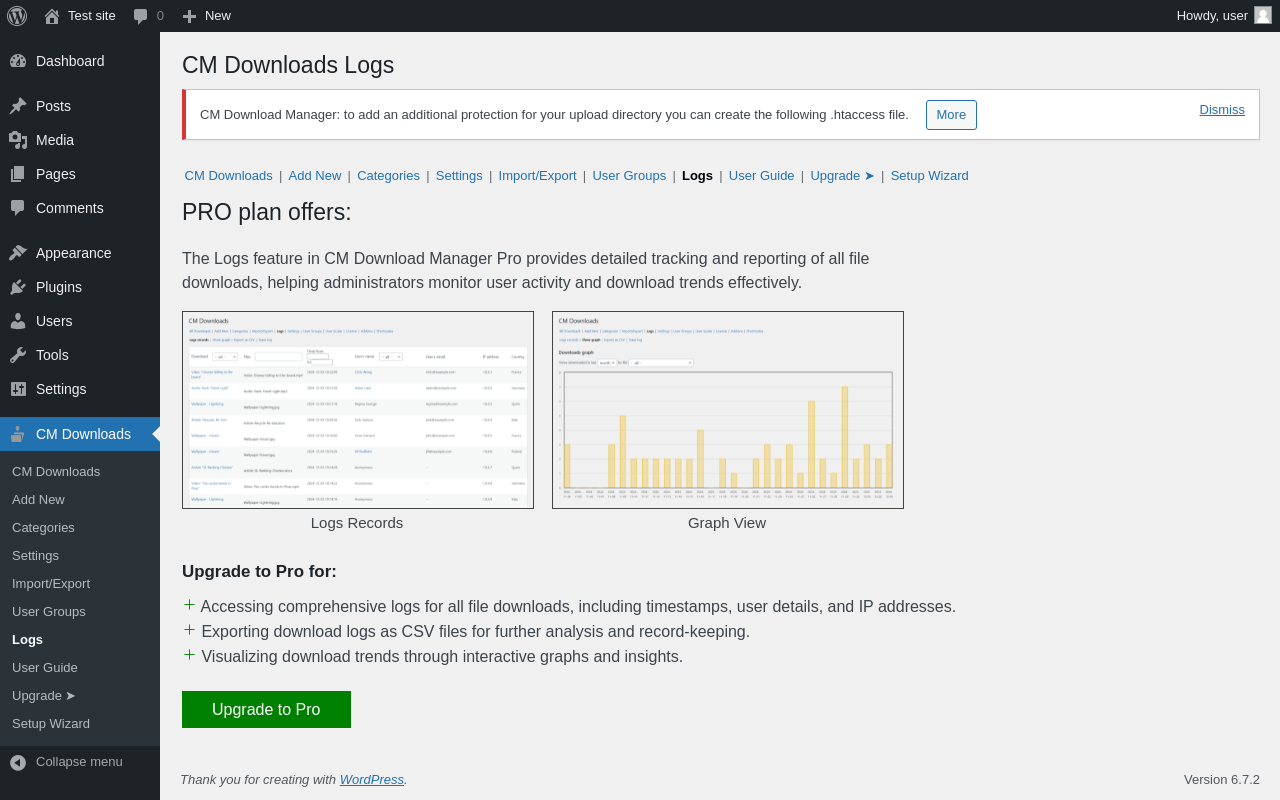1280x800 pixels.
Task: Open Settings tab link in page navigation
Action: click(x=459, y=176)
